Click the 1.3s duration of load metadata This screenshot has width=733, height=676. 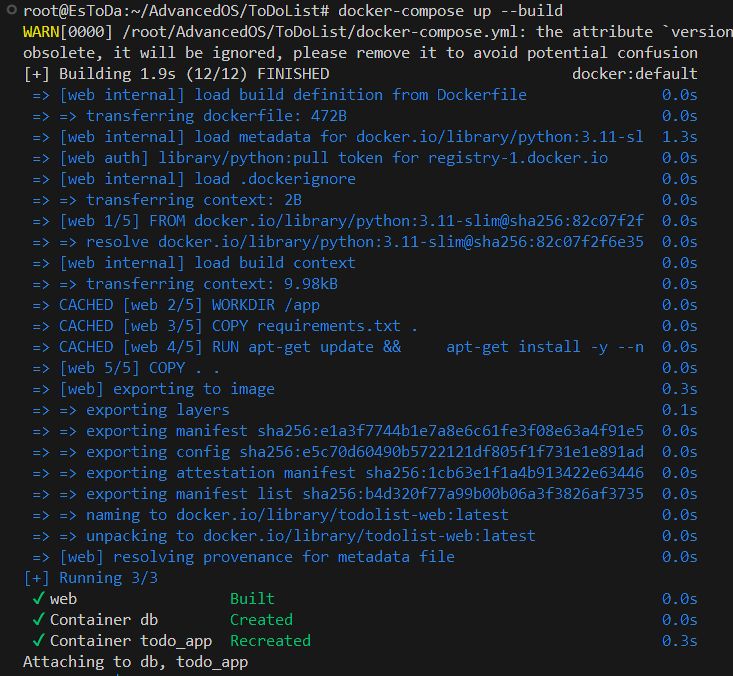[x=679, y=137]
